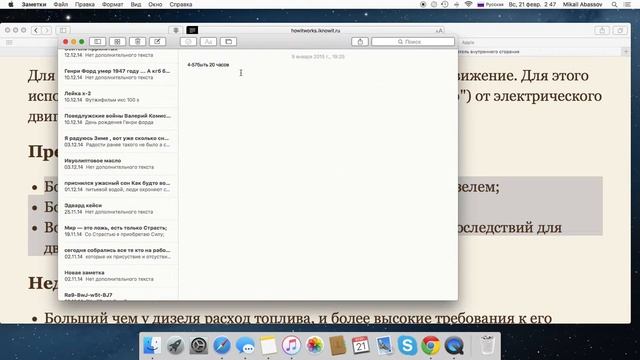Open the Aa text format button
Image resolution: width=640 pixels, height=360 pixels.
(208, 42)
